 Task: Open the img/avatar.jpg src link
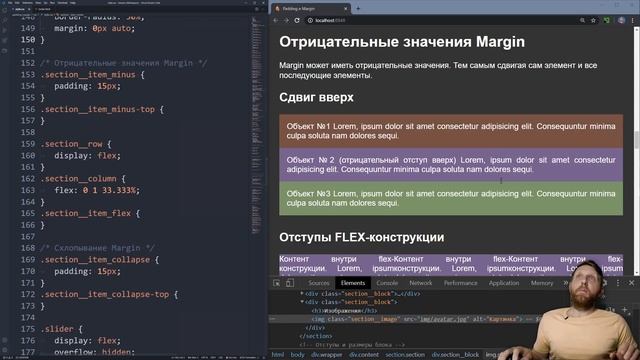click(x=443, y=319)
